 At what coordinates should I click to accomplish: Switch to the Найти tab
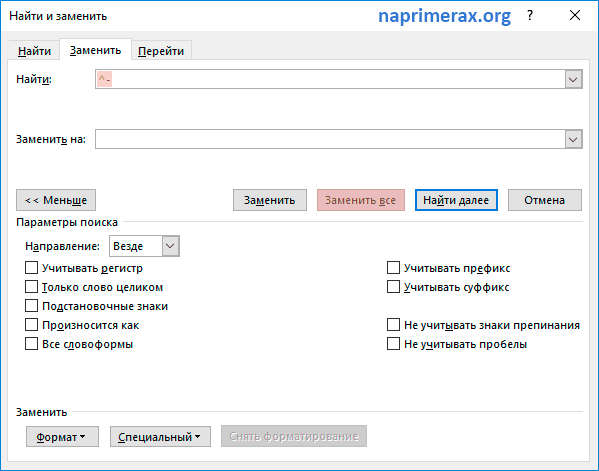tap(34, 51)
